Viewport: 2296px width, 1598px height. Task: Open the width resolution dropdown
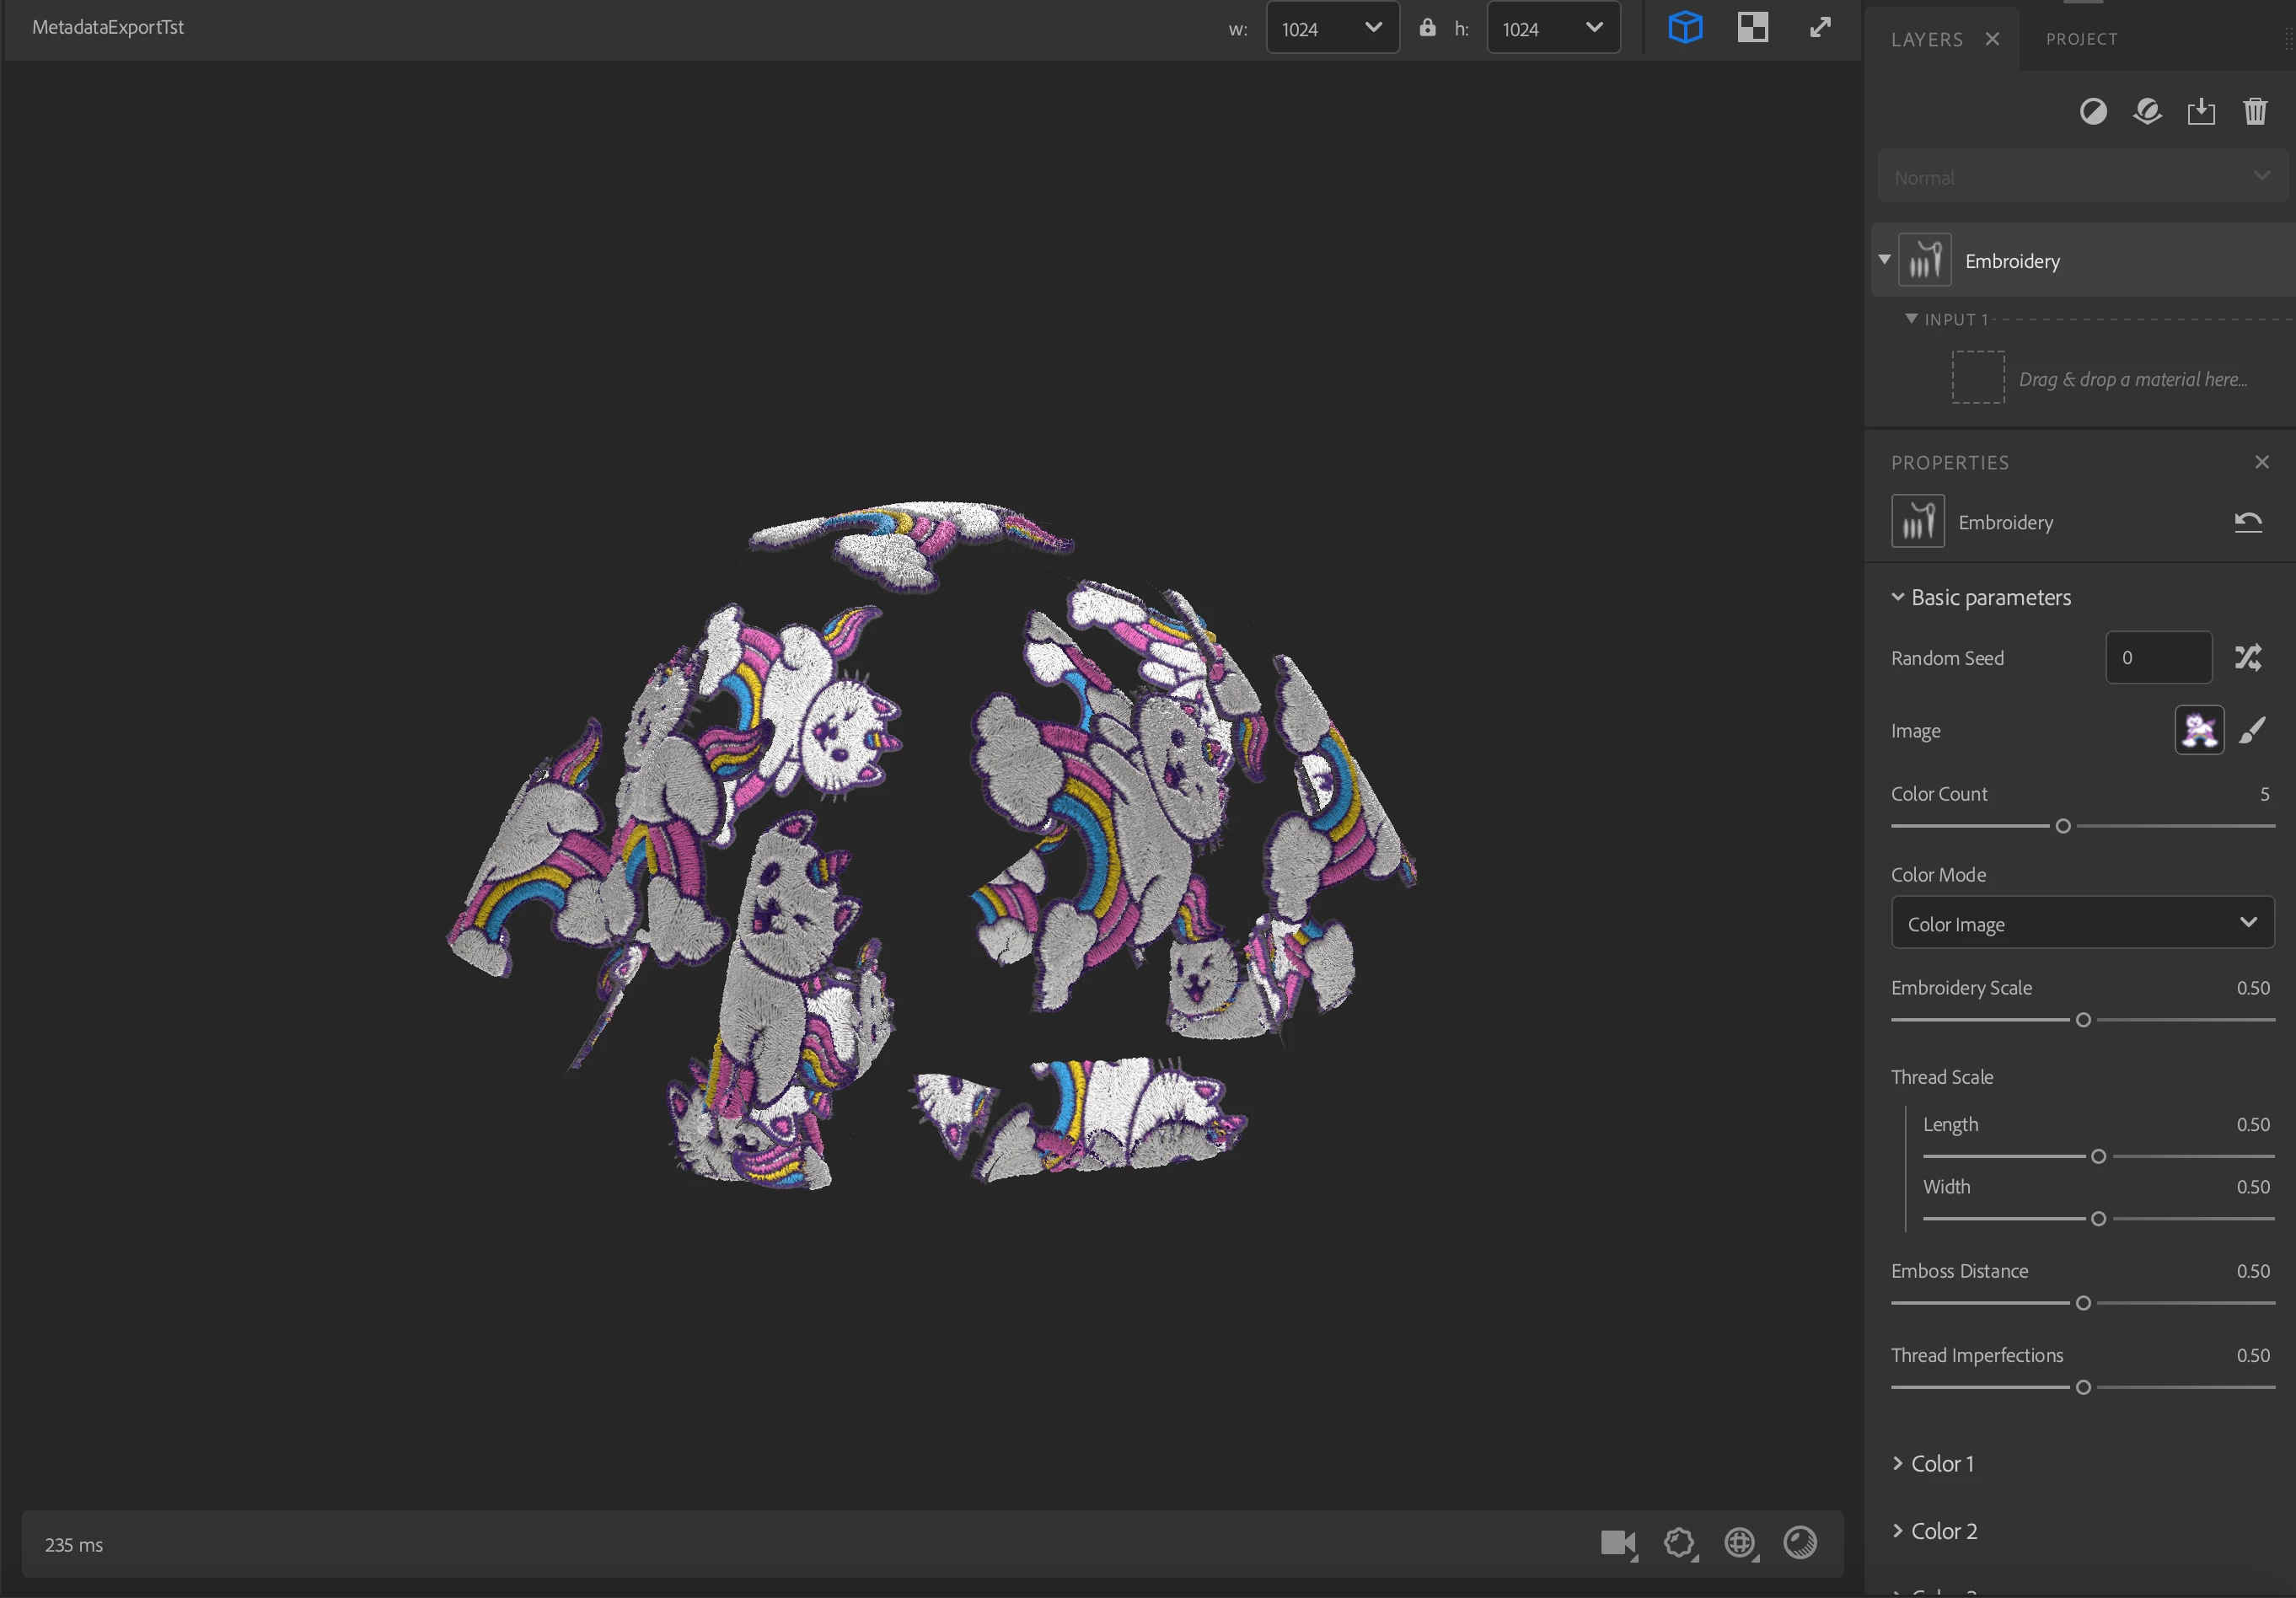(x=1332, y=28)
